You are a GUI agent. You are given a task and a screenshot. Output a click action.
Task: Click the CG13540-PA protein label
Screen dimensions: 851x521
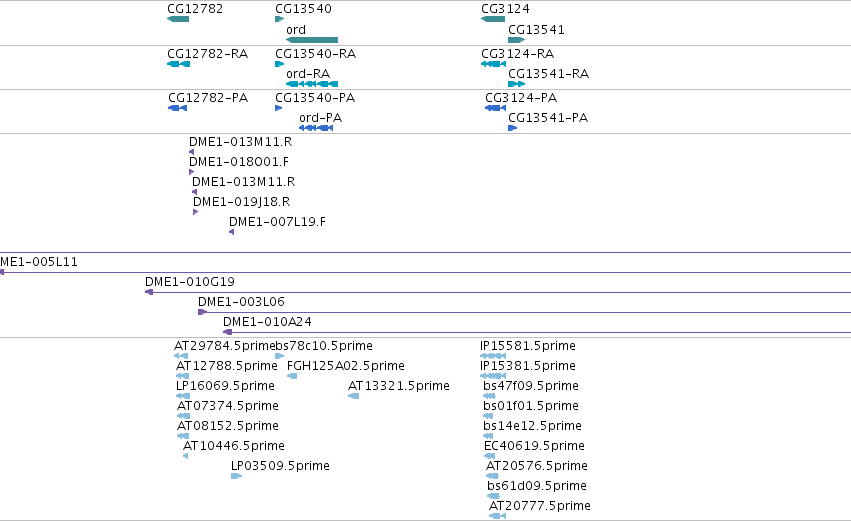[x=315, y=98]
